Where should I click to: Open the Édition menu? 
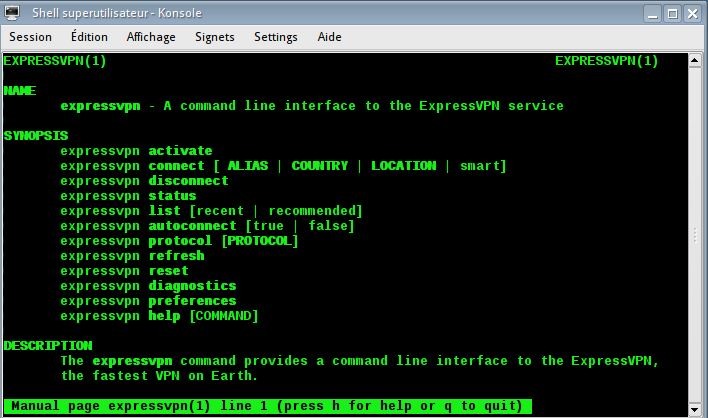click(89, 37)
